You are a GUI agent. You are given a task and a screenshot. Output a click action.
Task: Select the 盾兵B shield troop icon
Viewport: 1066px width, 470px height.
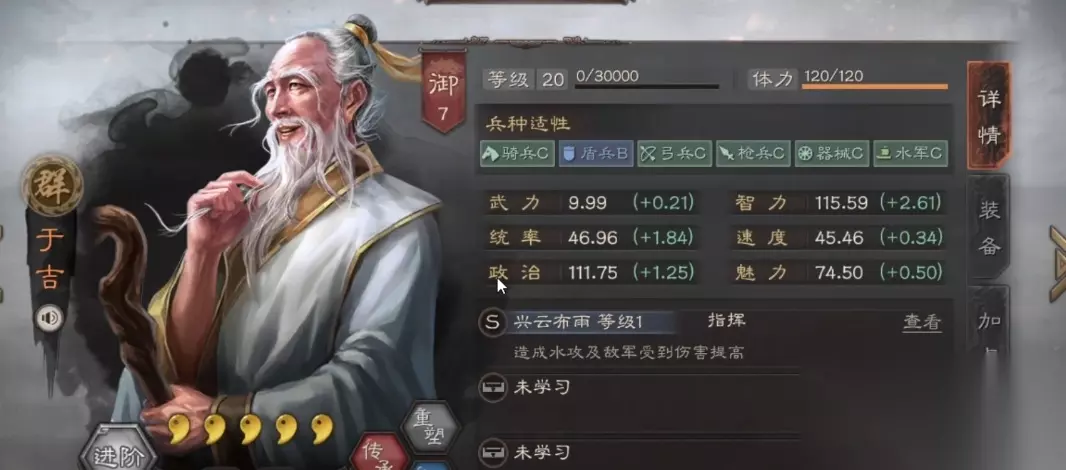(x=596, y=154)
